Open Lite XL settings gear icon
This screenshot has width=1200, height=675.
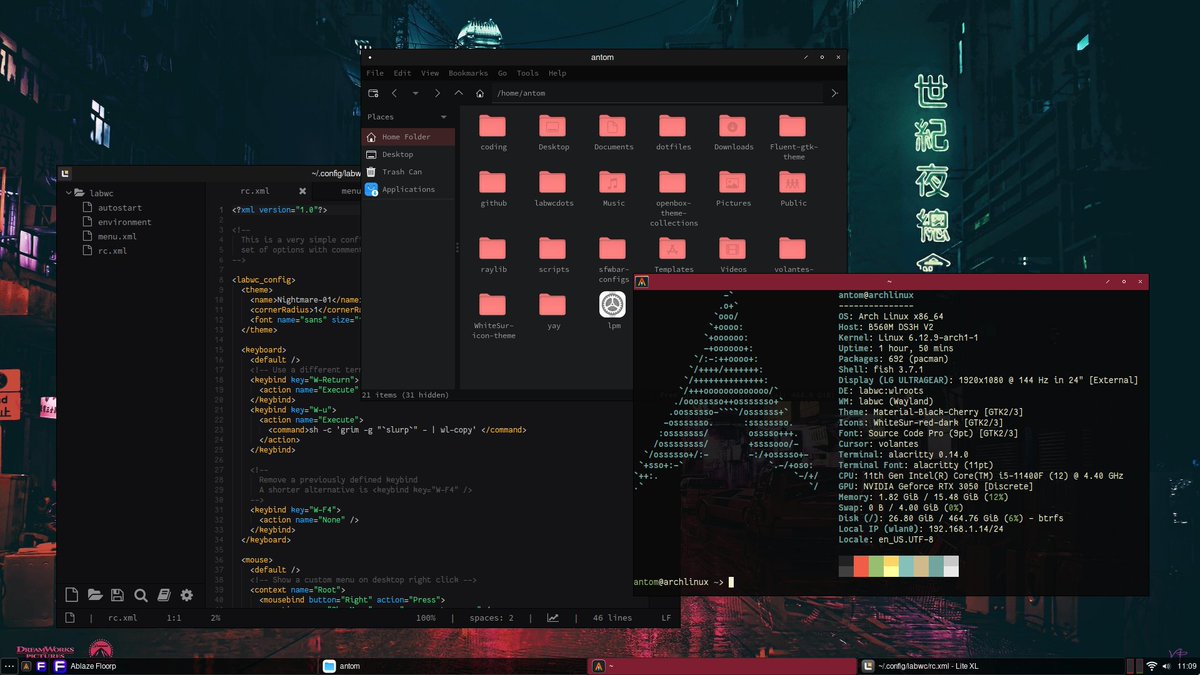pyautogui.click(x=186, y=595)
